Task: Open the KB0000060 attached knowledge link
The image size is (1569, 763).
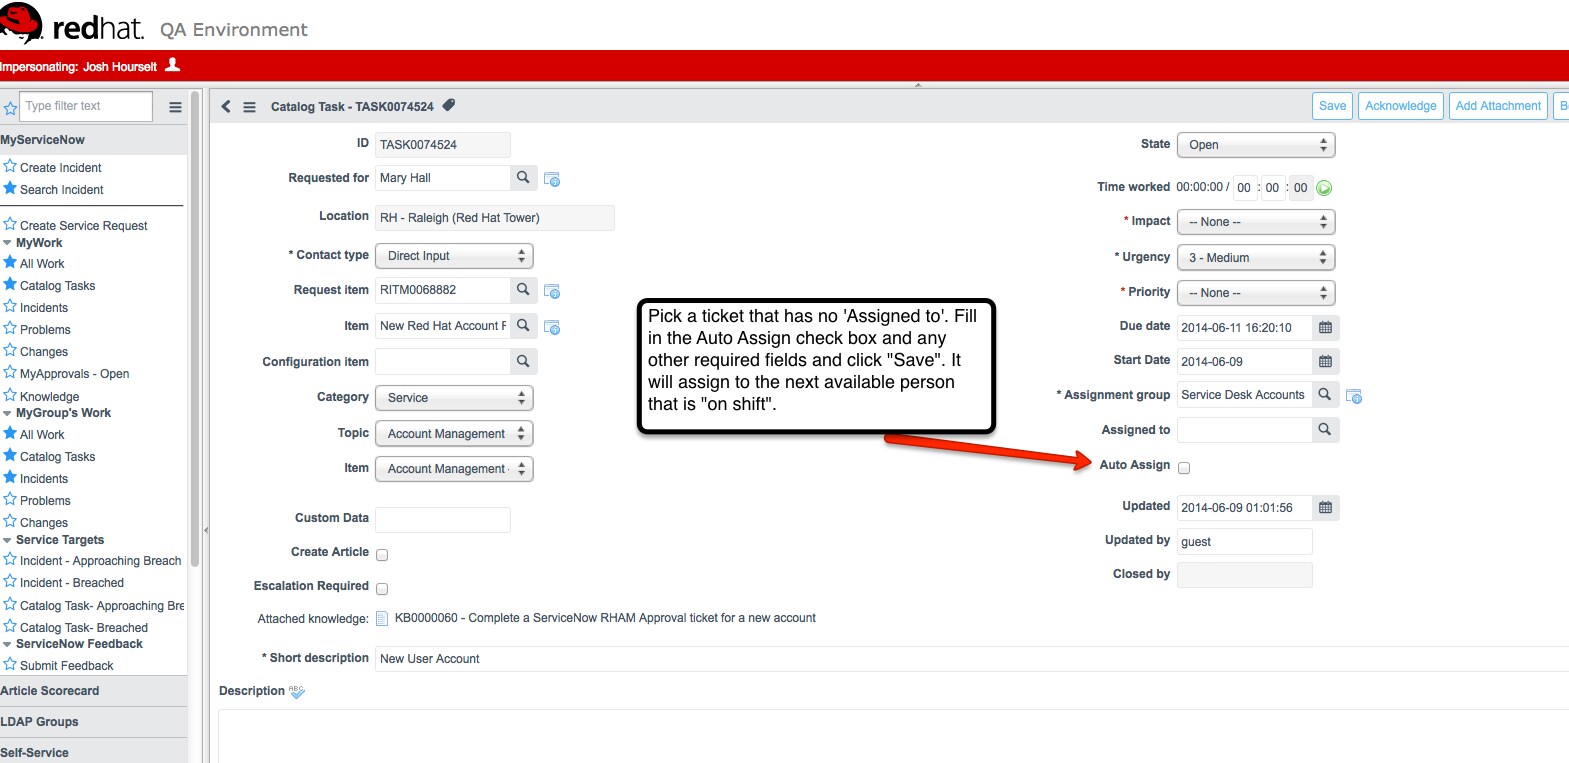Action: [x=605, y=618]
